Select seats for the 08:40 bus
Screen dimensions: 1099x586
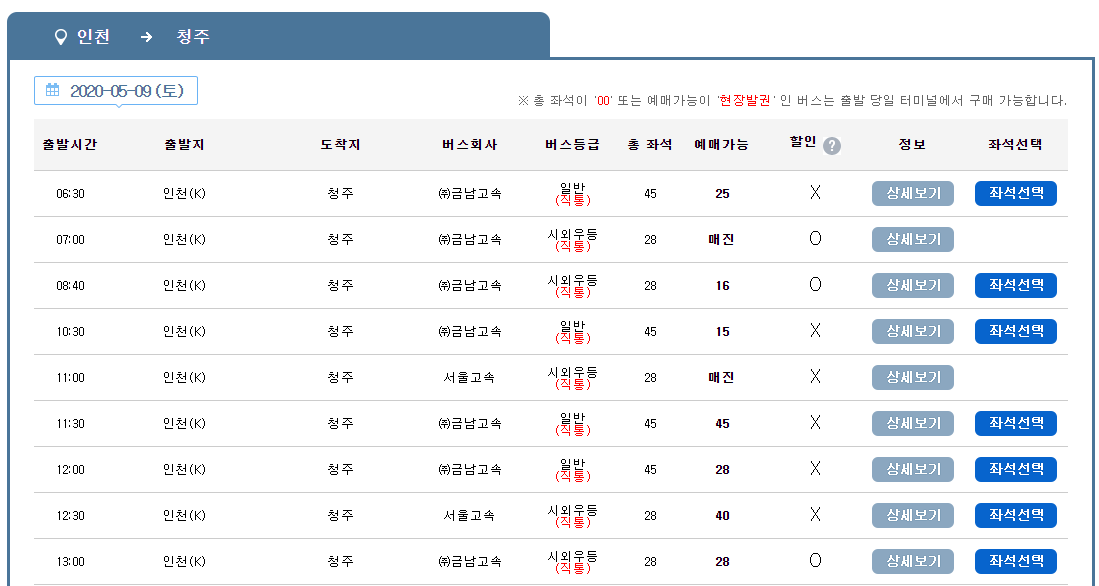coord(1016,285)
